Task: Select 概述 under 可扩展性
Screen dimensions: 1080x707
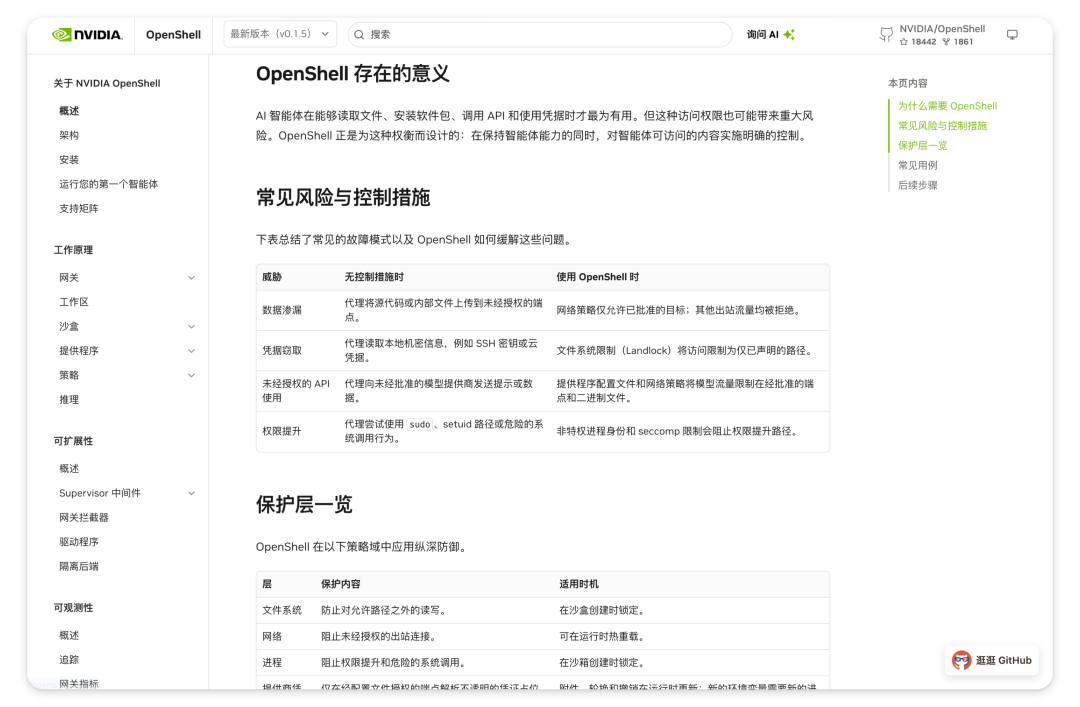Action: (69, 469)
